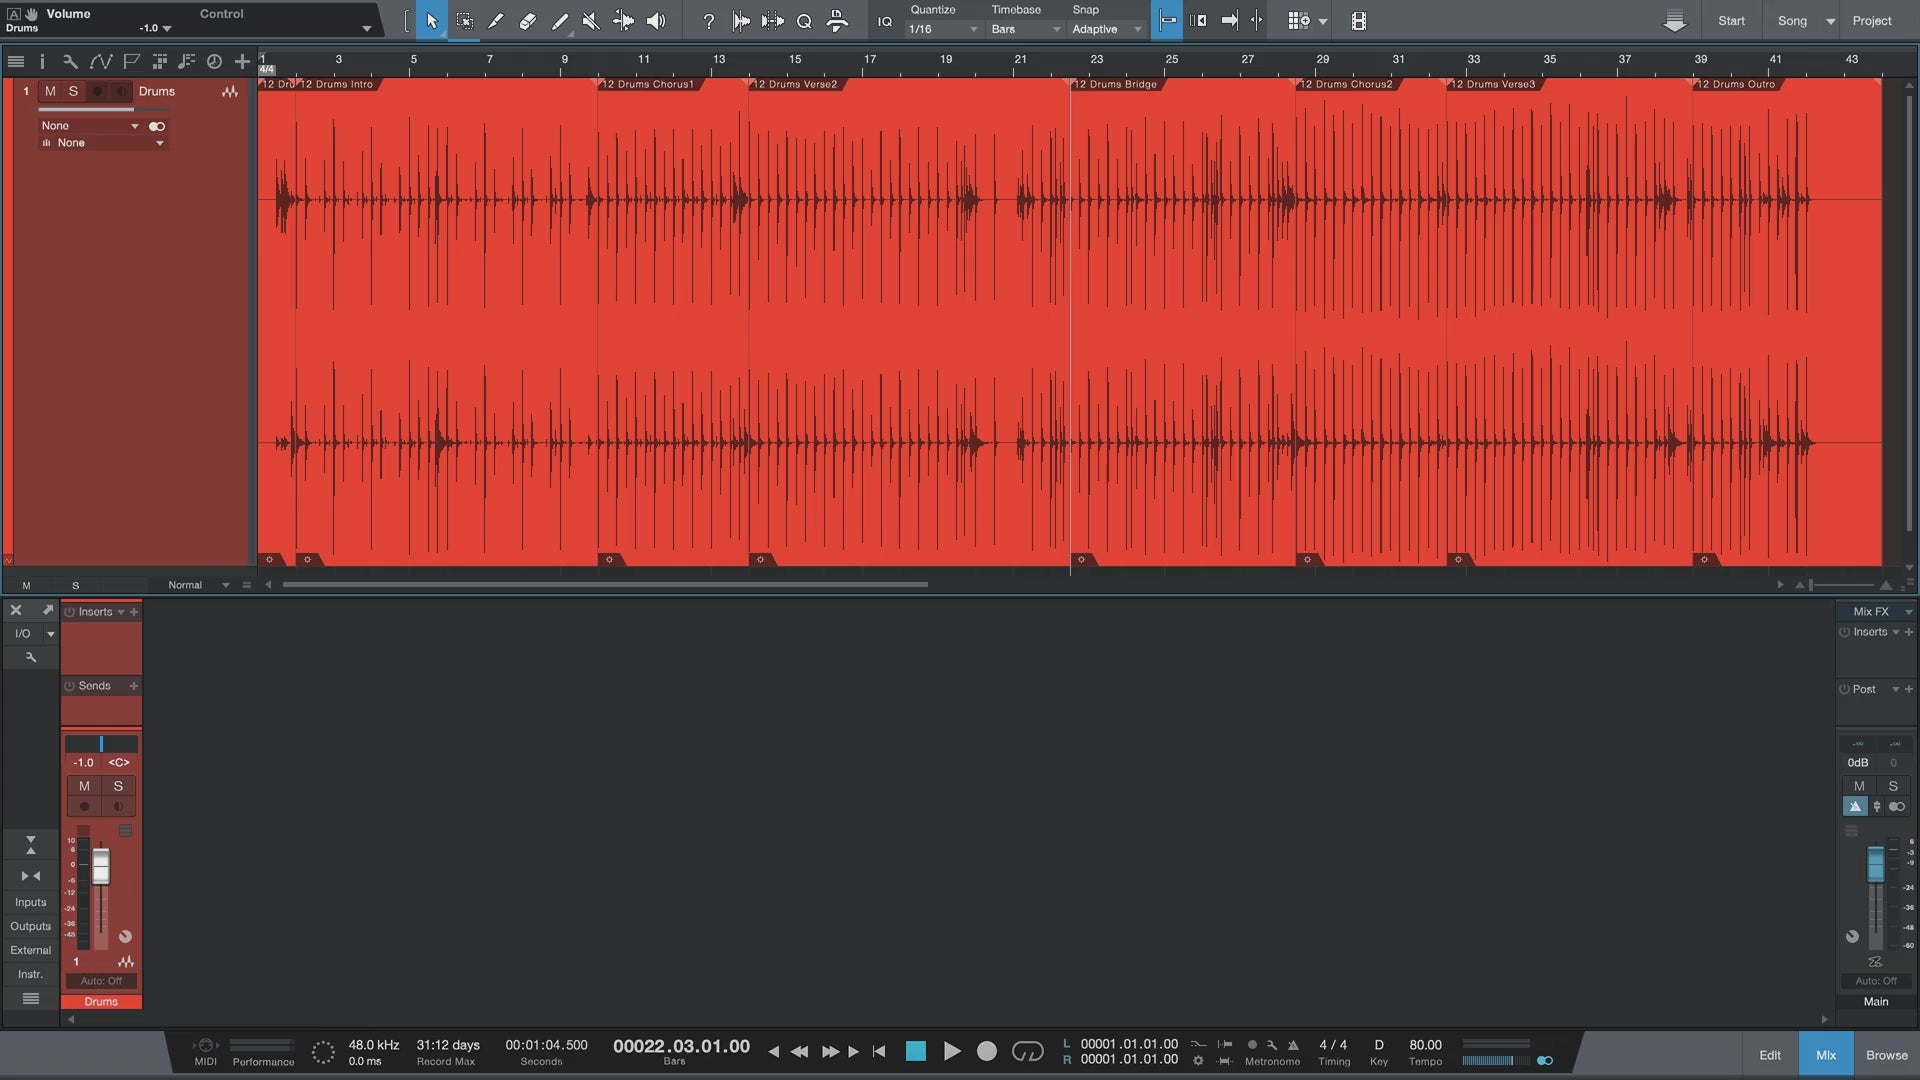Show the Outputs channels in mixer
The height and width of the screenshot is (1080, 1920).
click(30, 926)
